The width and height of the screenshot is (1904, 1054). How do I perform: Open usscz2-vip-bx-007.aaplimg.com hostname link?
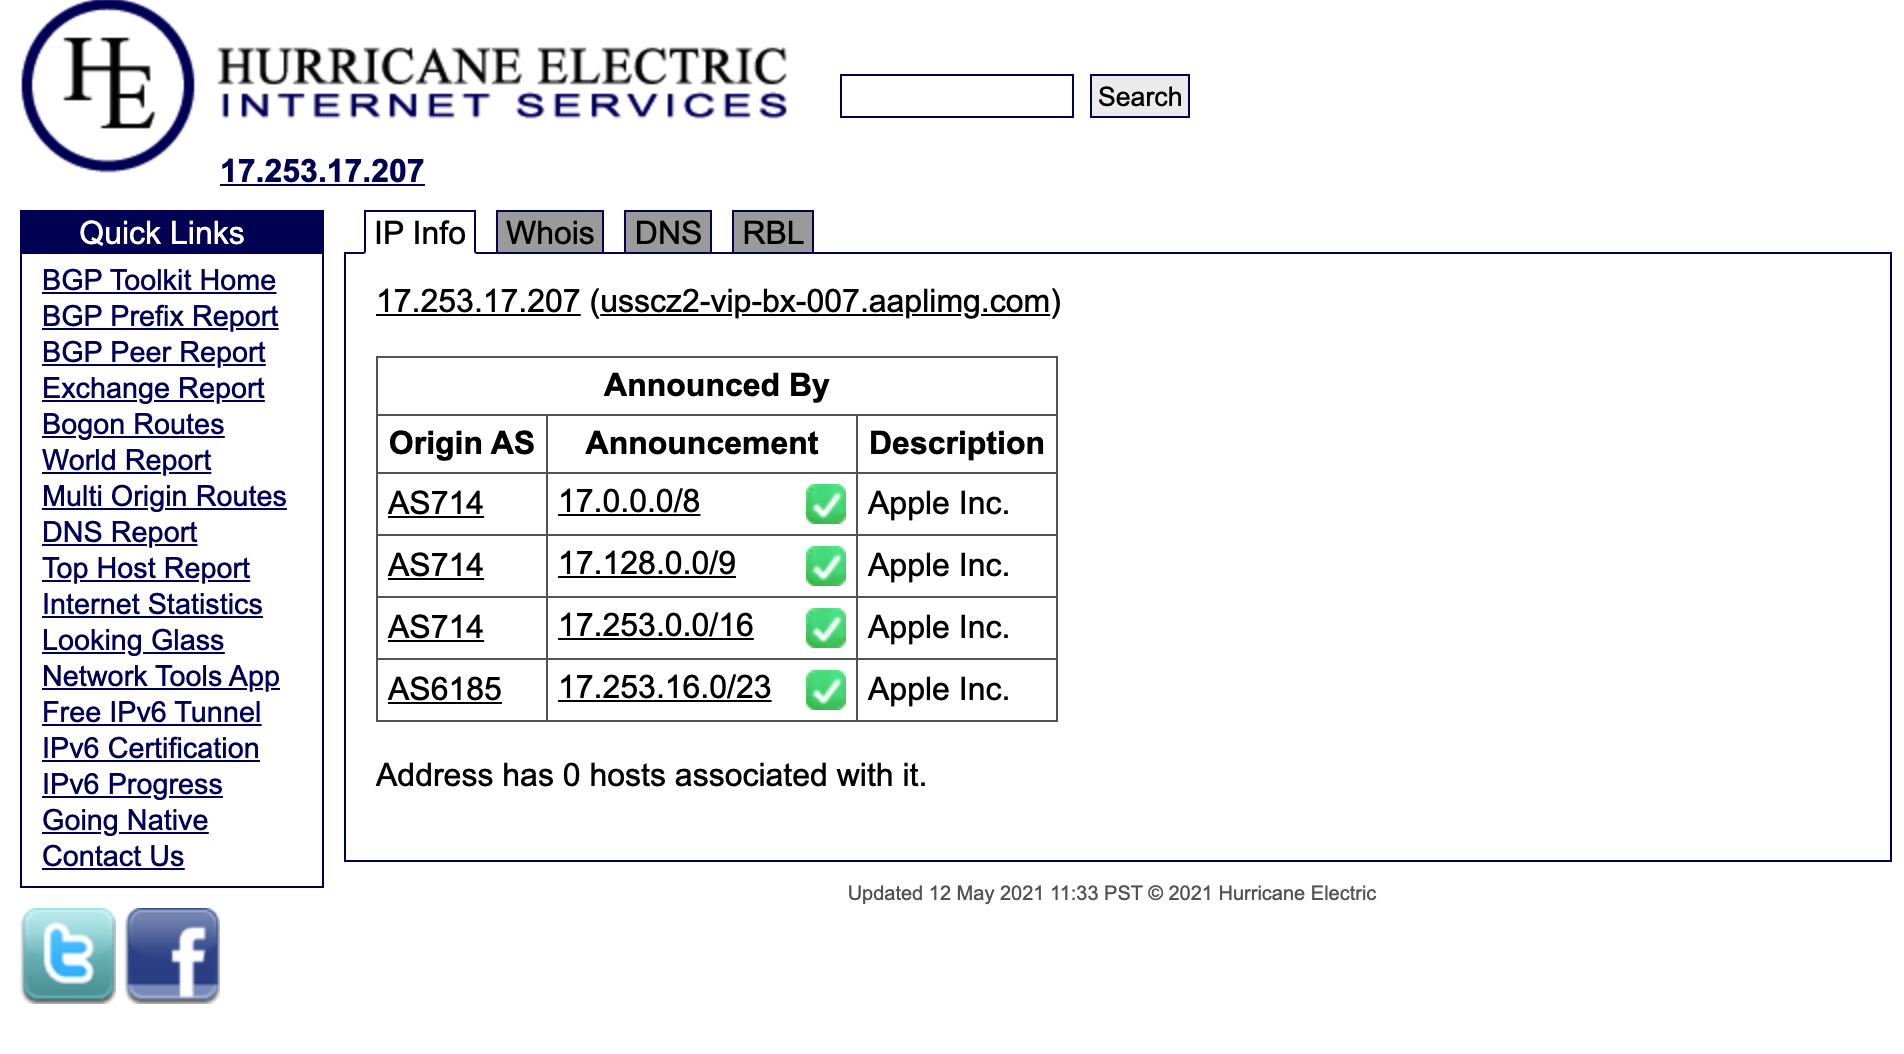tap(825, 301)
